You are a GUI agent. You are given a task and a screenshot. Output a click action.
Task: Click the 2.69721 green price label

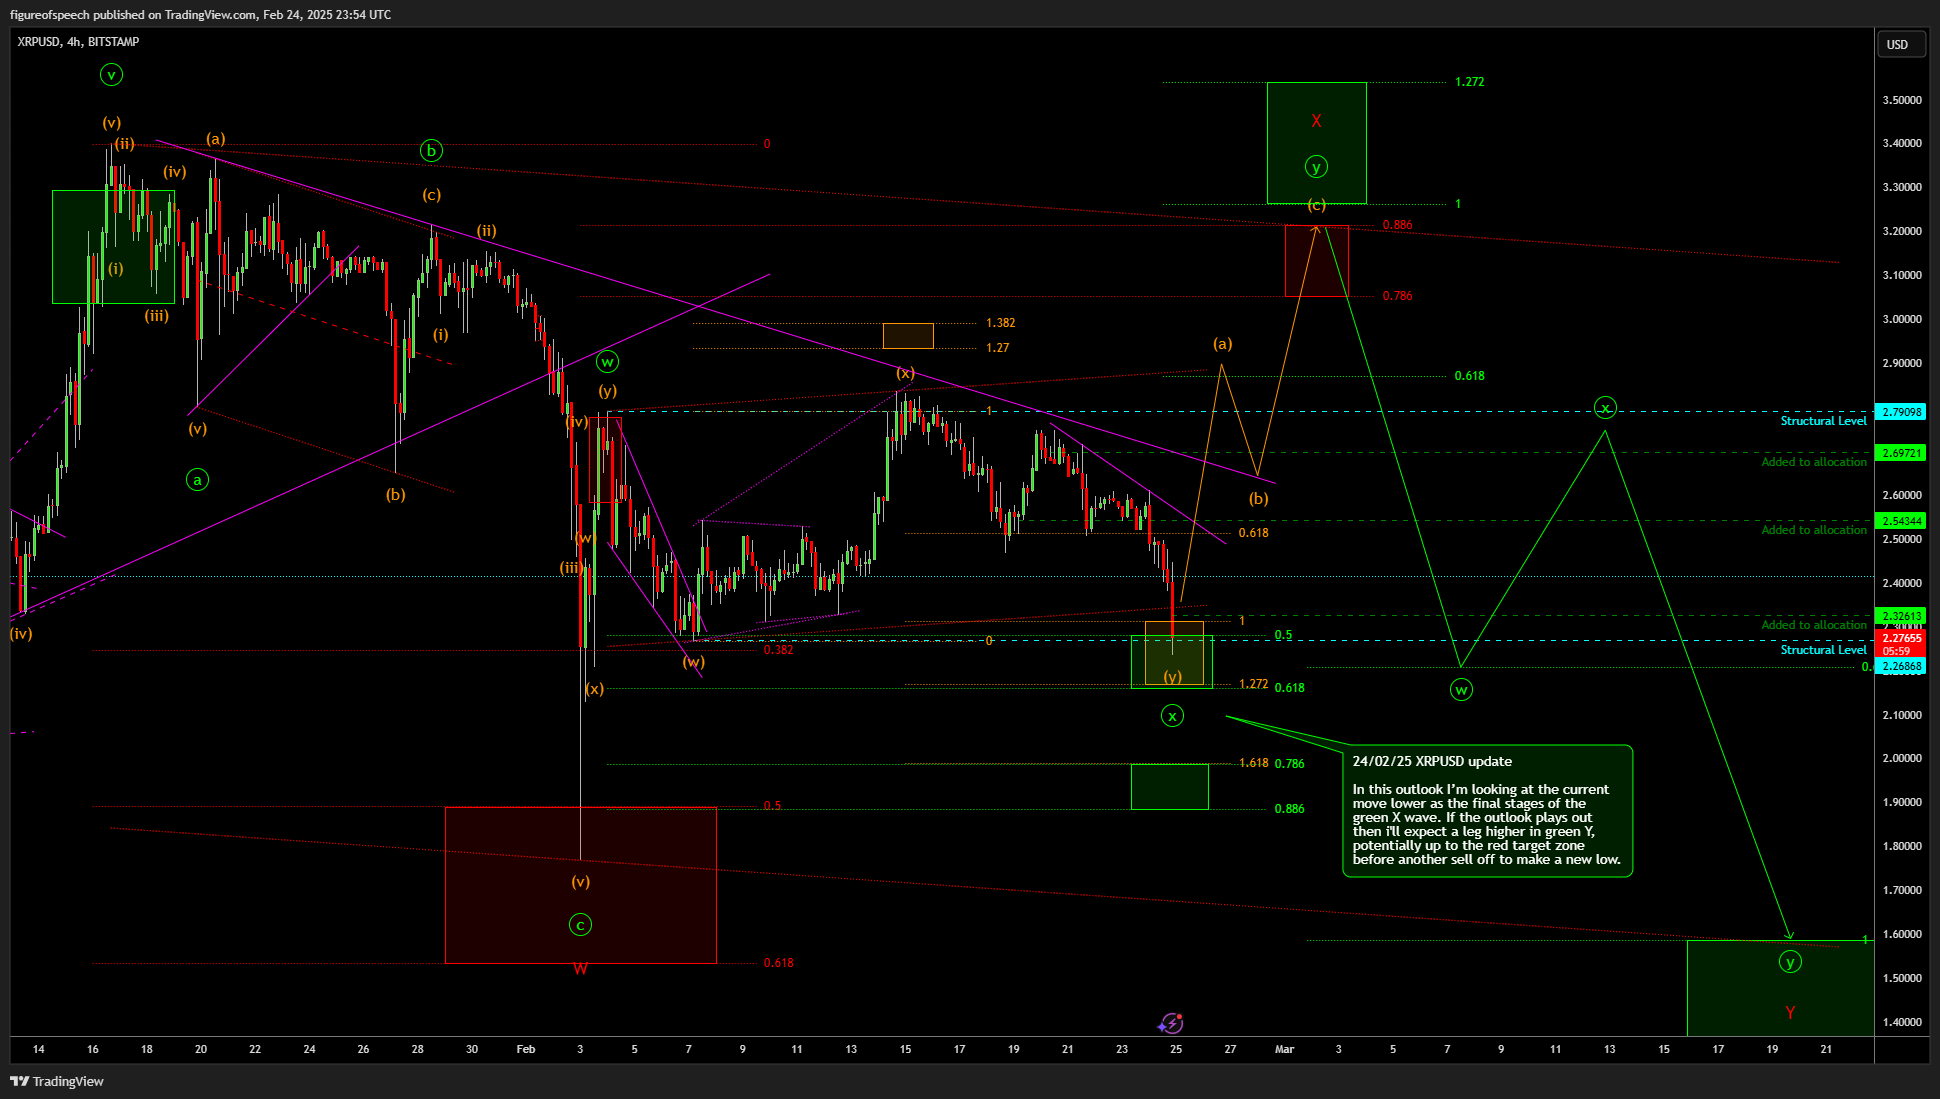tap(1901, 453)
